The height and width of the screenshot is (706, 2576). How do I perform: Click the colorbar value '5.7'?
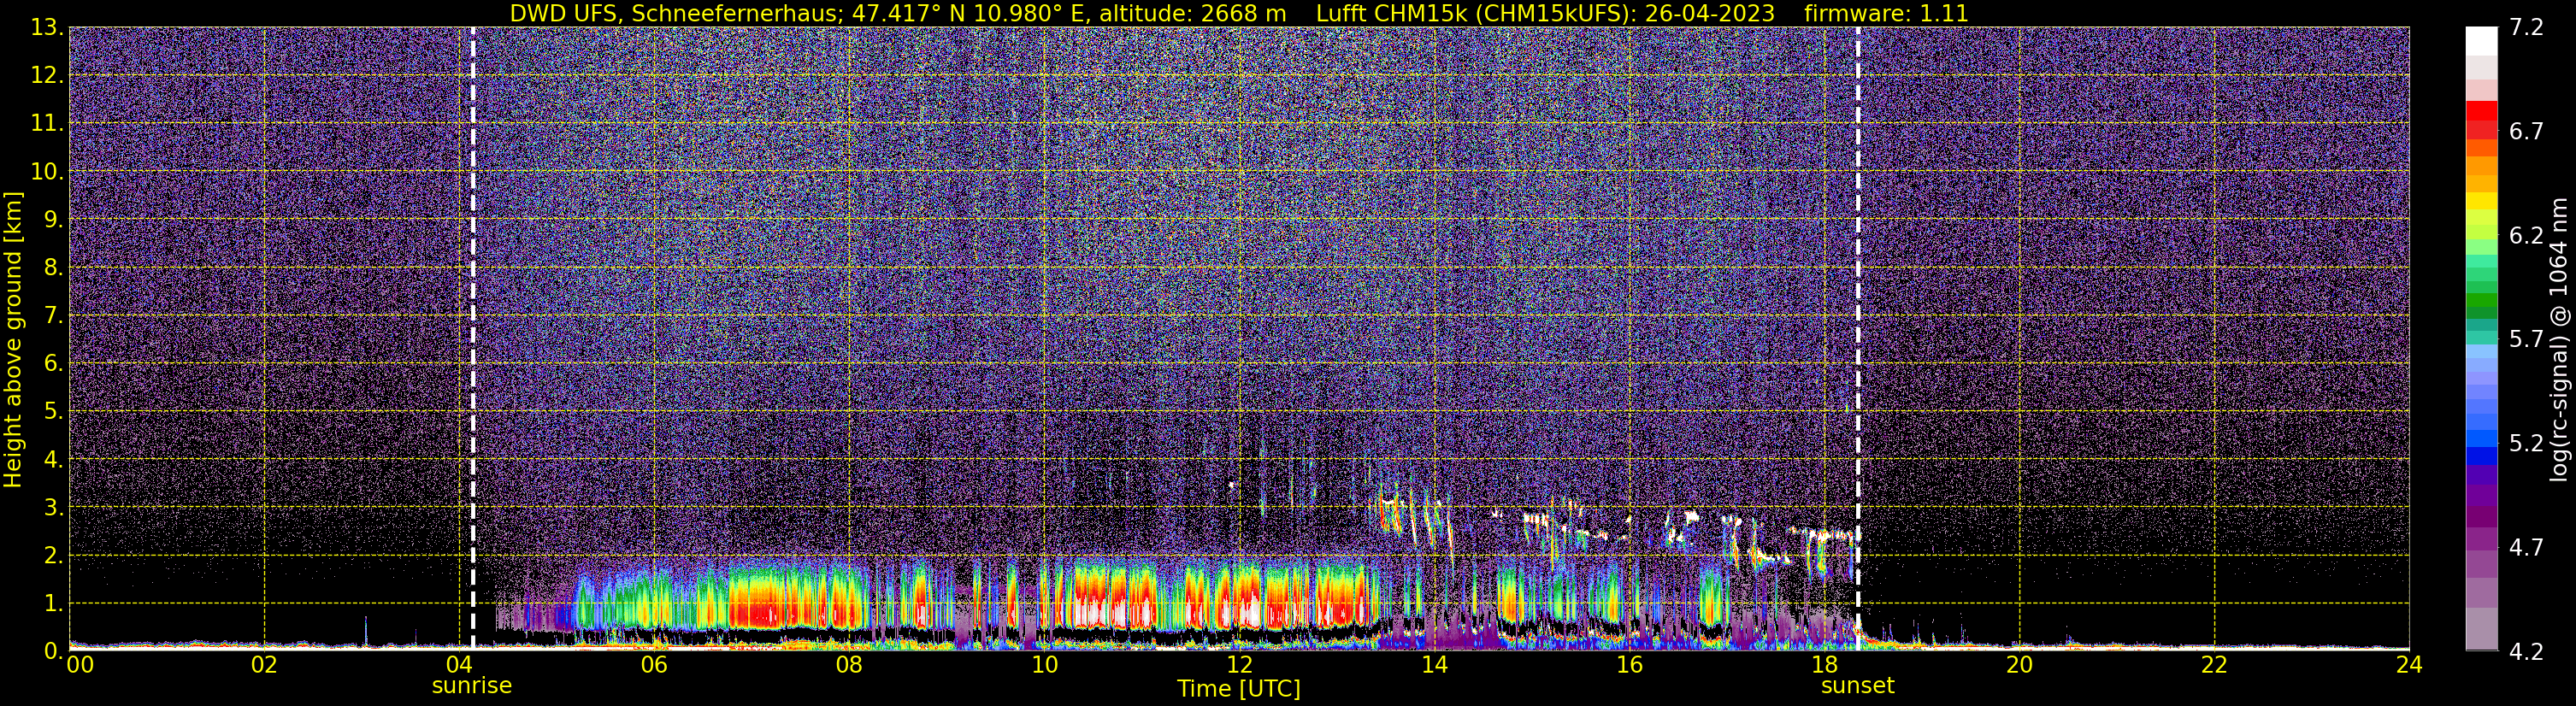(2526, 340)
